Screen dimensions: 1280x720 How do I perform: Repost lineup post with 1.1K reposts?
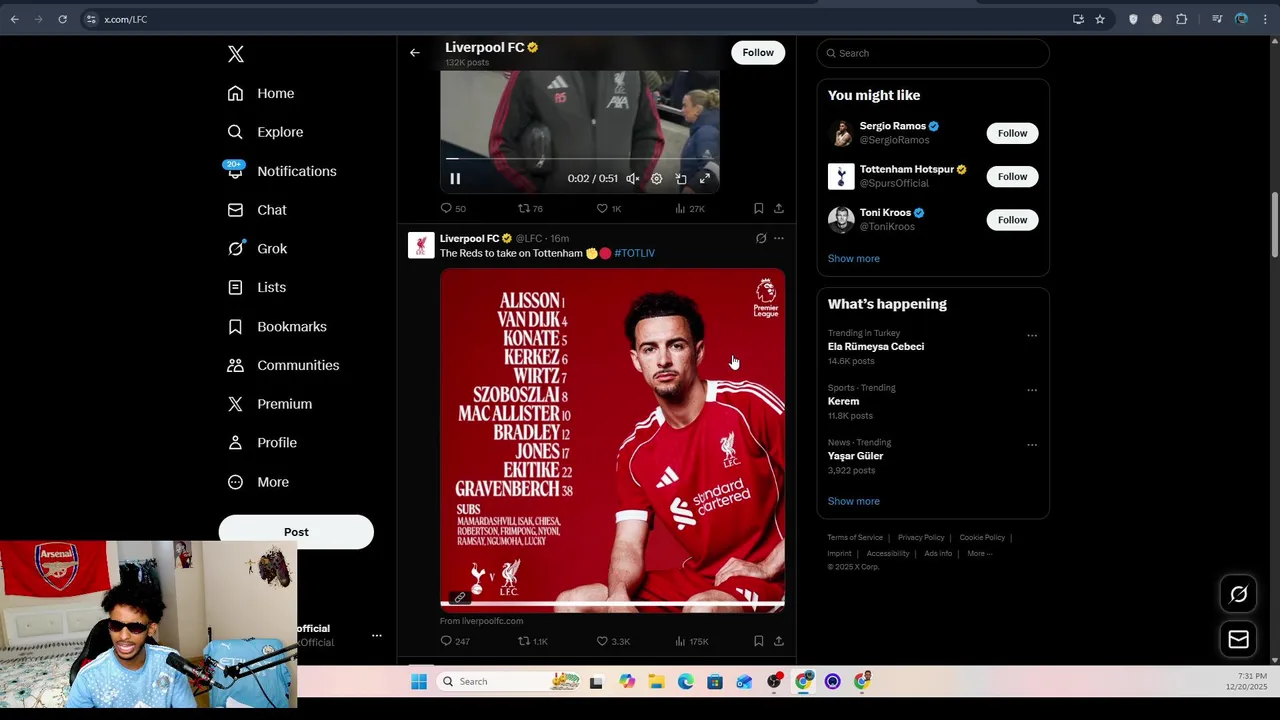coord(532,641)
